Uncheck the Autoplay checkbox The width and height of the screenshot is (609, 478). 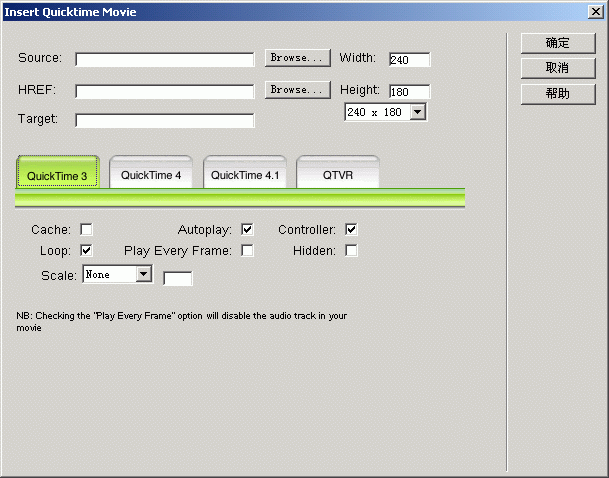(247, 229)
